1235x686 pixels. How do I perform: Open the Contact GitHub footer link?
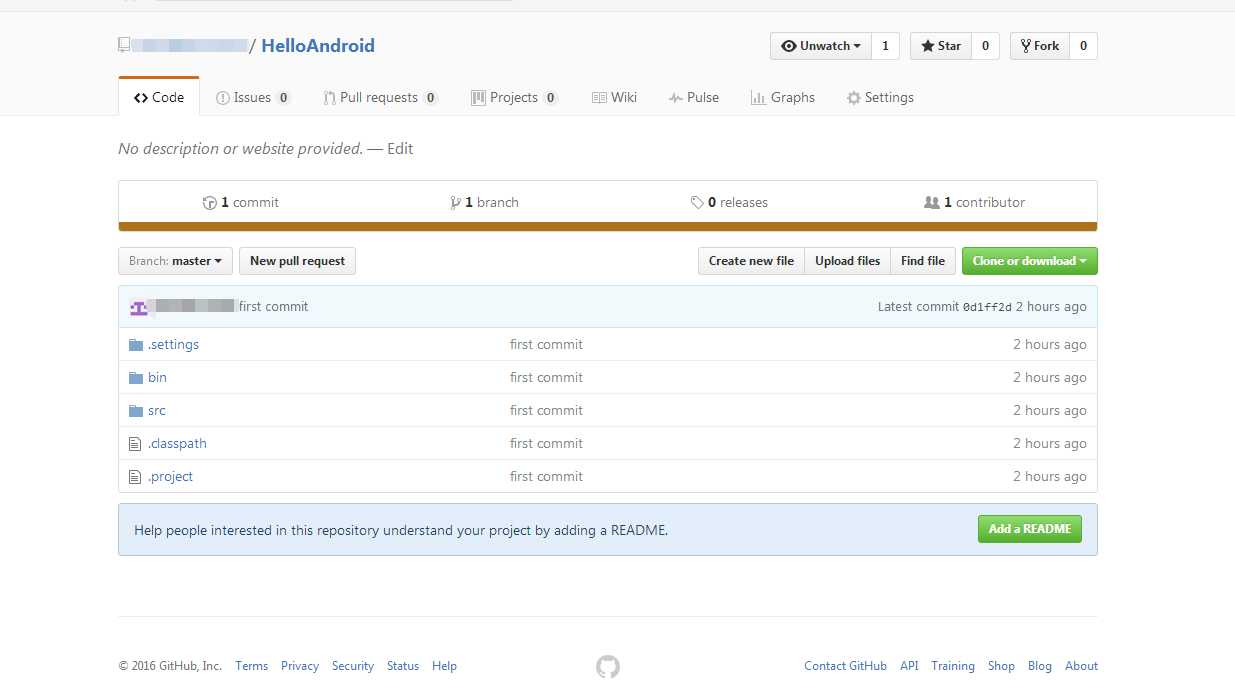845,666
